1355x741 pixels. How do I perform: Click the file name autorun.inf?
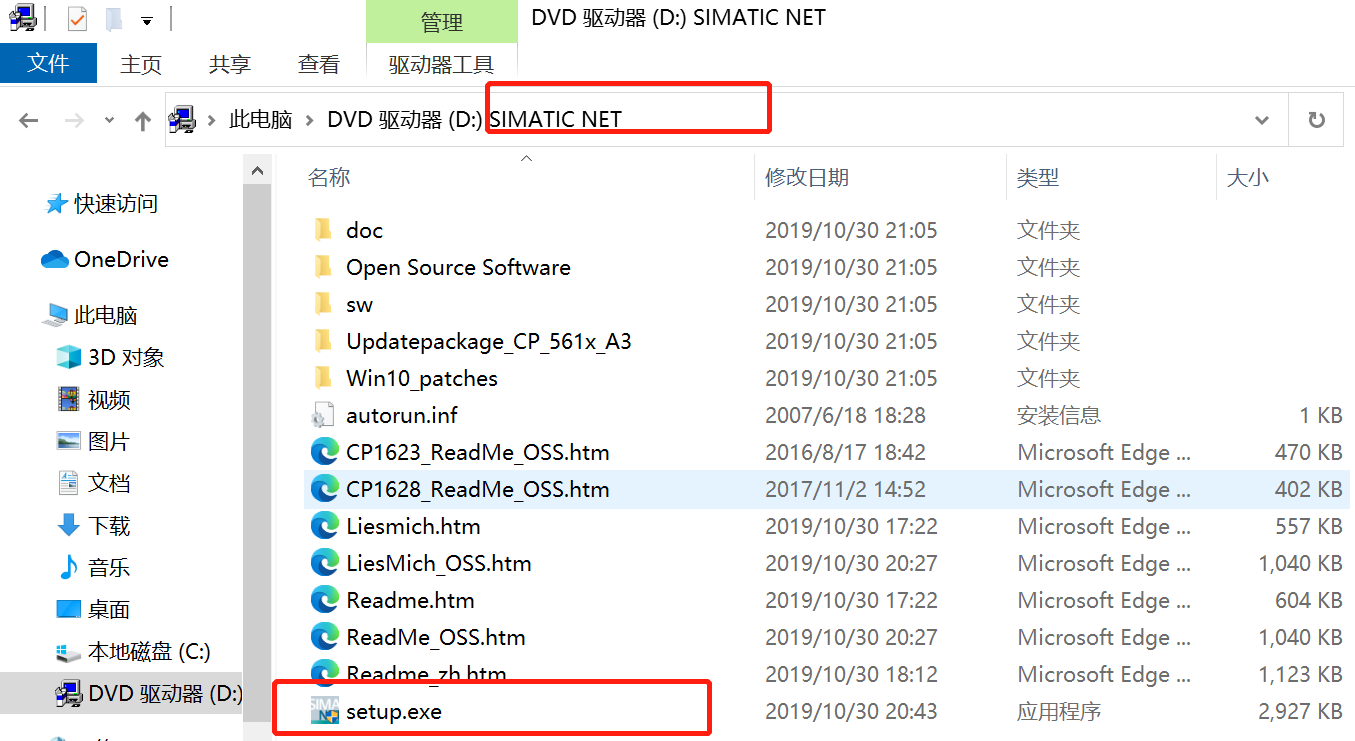click(402, 415)
